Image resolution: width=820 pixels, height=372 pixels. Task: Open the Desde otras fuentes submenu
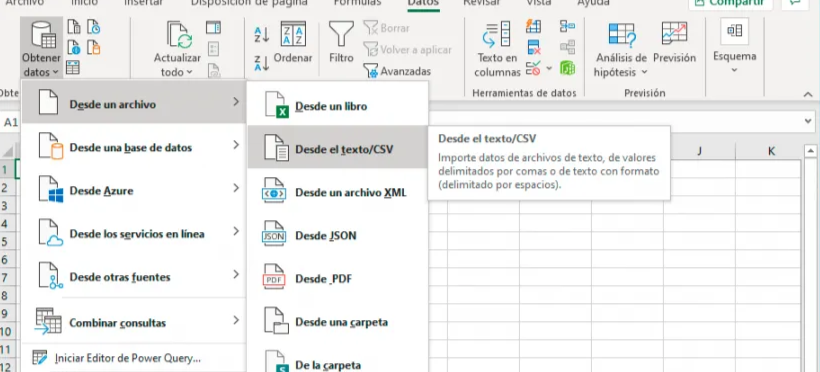pos(134,276)
